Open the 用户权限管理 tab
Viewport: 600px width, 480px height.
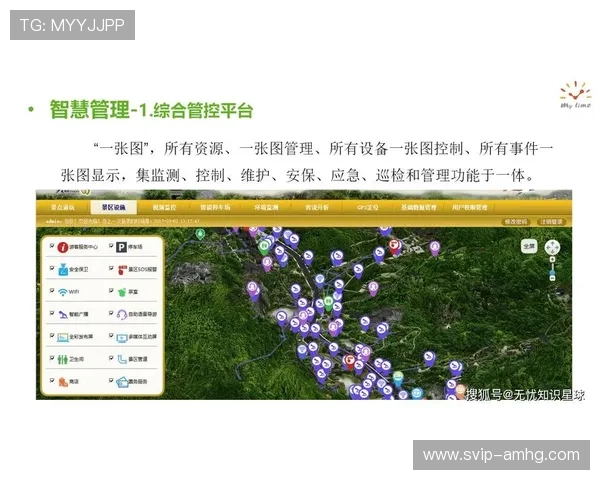pyautogui.click(x=470, y=207)
